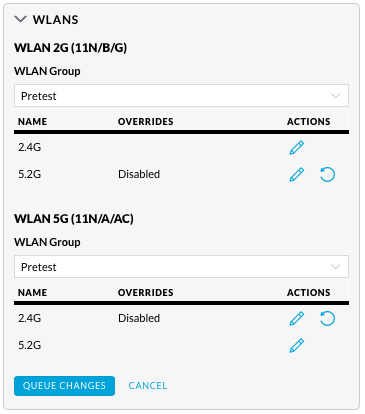Collapse the WLANS section chevron
Screen dimensions: 365x414
click(20, 19)
